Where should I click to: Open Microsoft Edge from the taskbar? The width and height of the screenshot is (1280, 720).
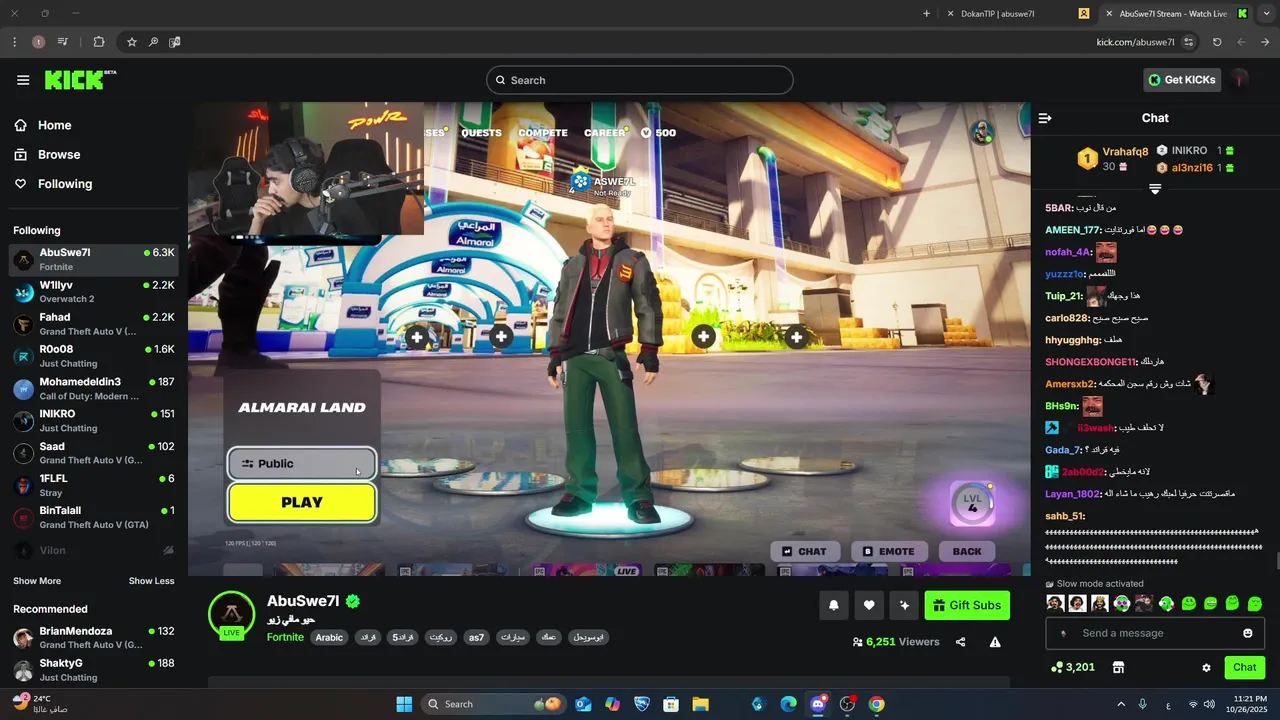788,704
